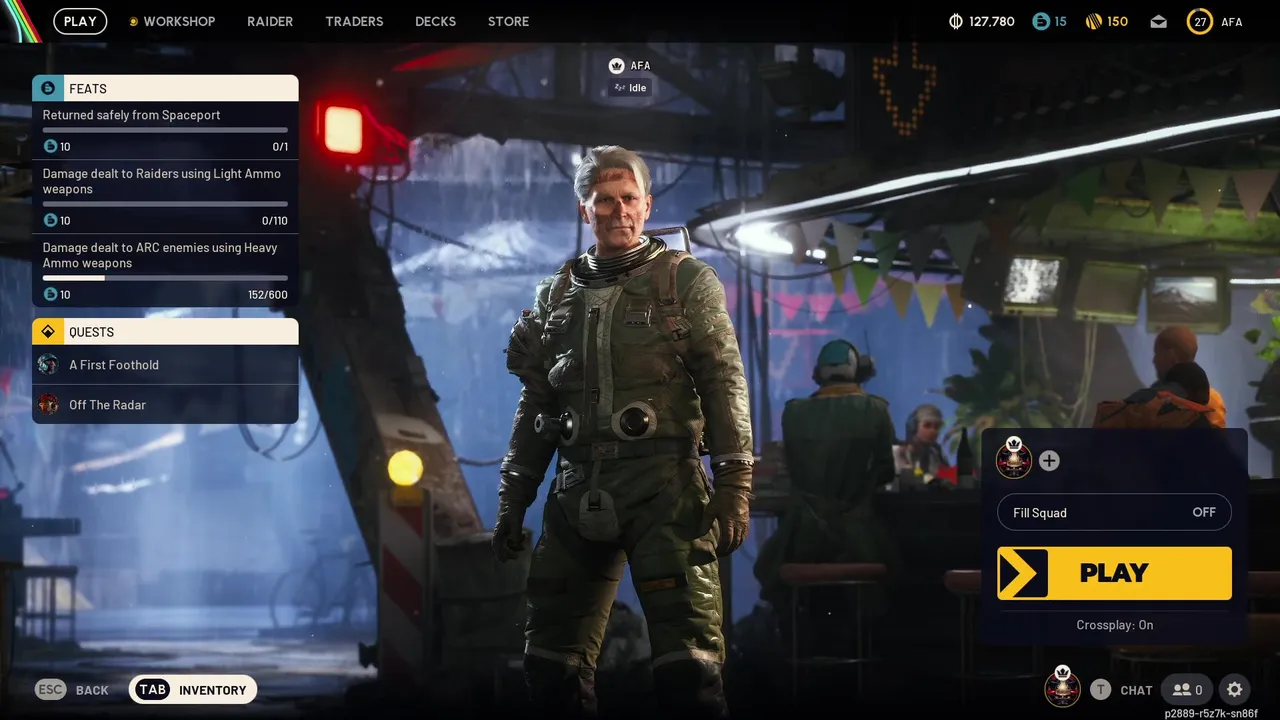Click the Spaceport feat progress bar
The image size is (1280, 720).
tap(165, 130)
